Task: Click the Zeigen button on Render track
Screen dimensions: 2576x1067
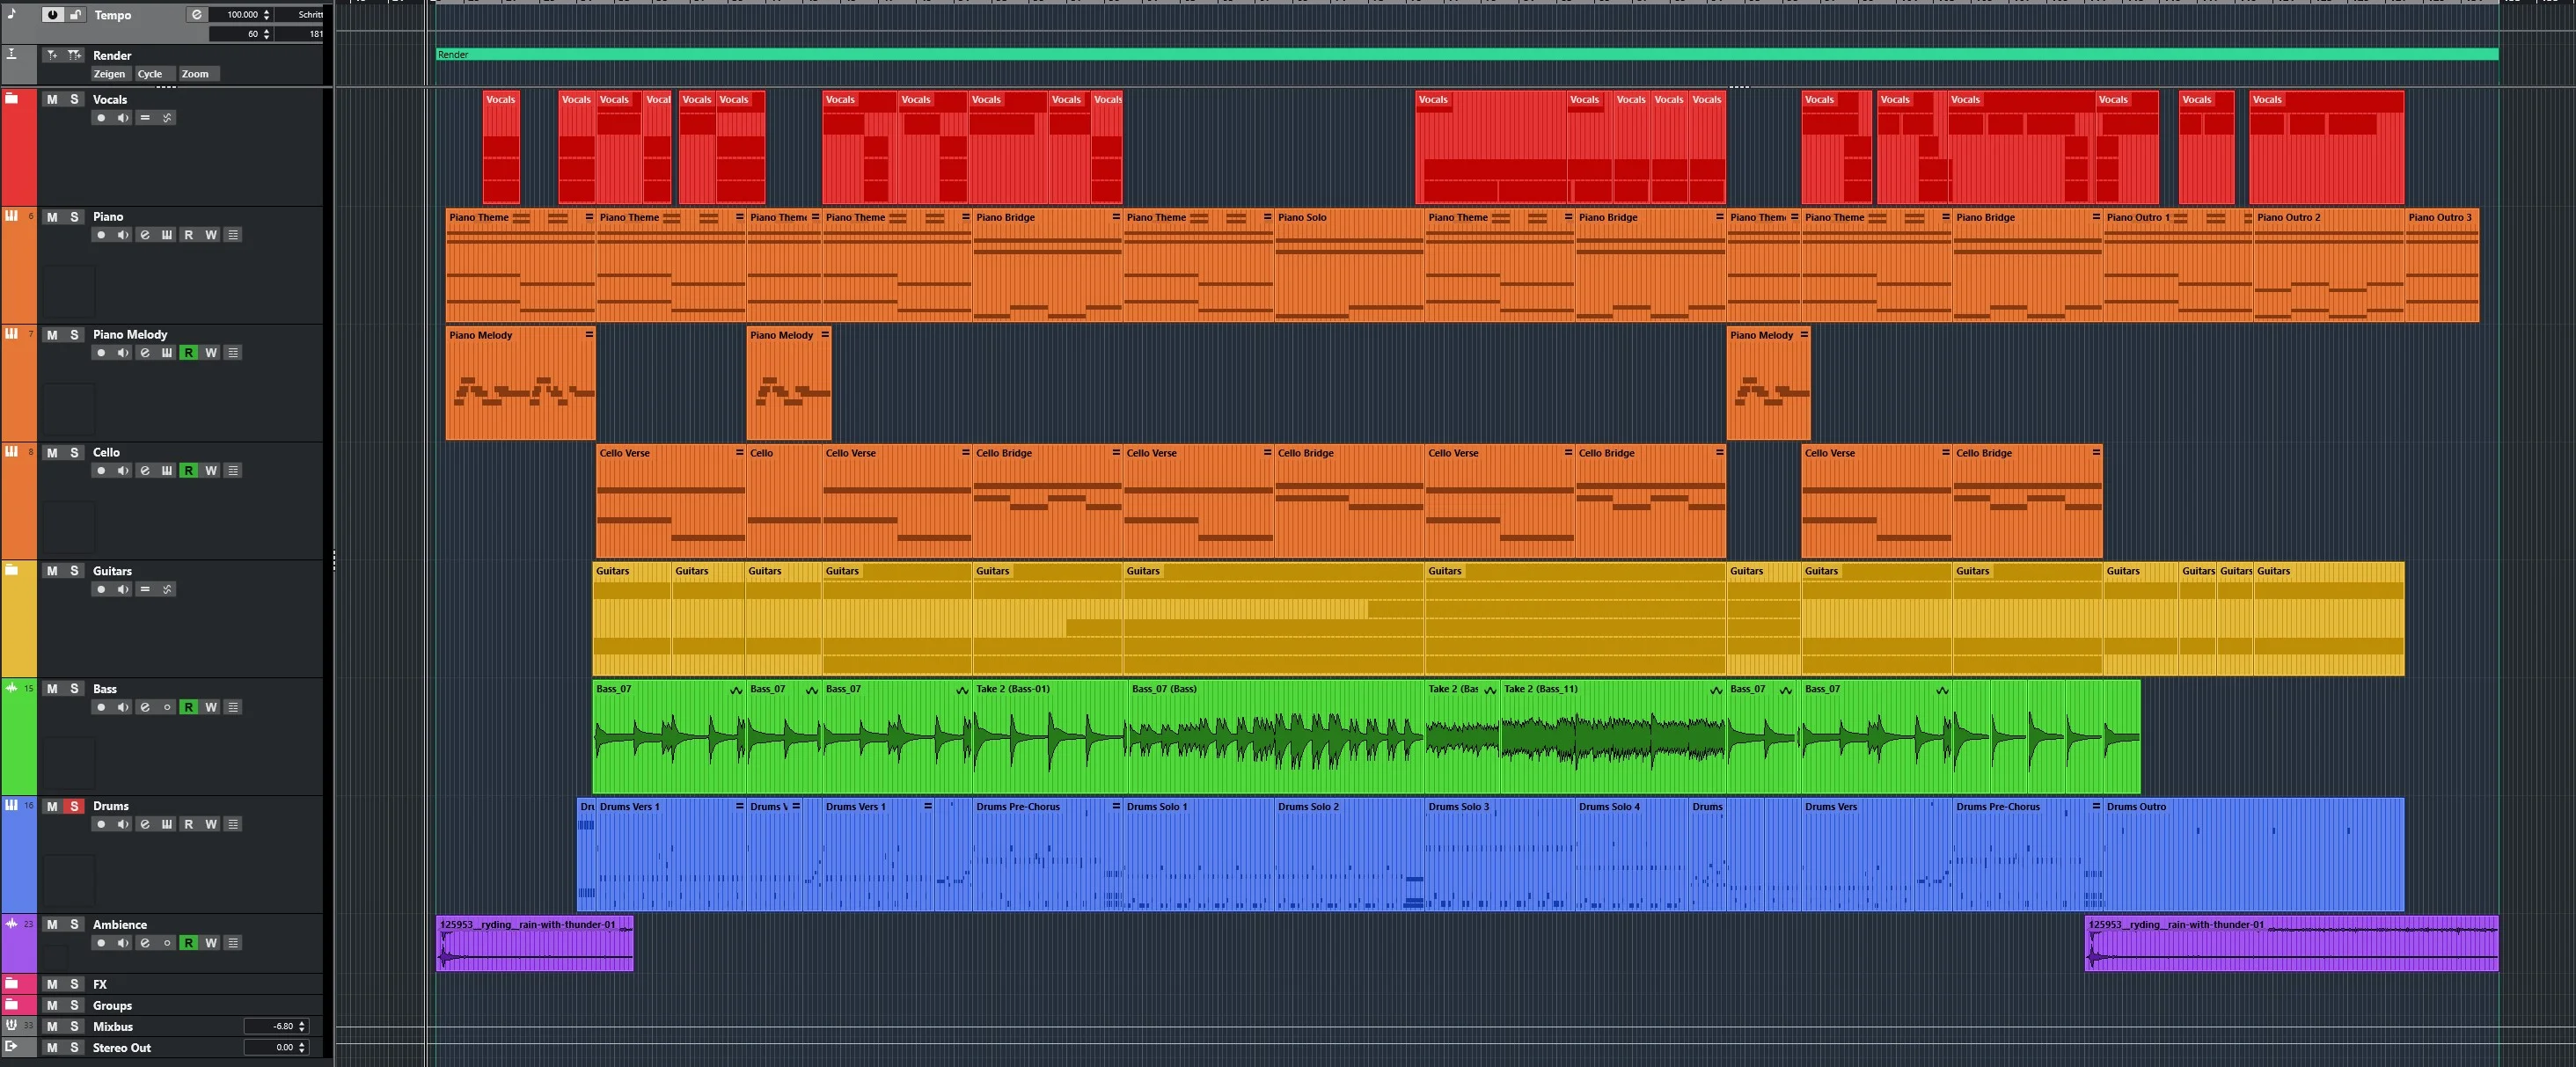Action: pos(110,74)
